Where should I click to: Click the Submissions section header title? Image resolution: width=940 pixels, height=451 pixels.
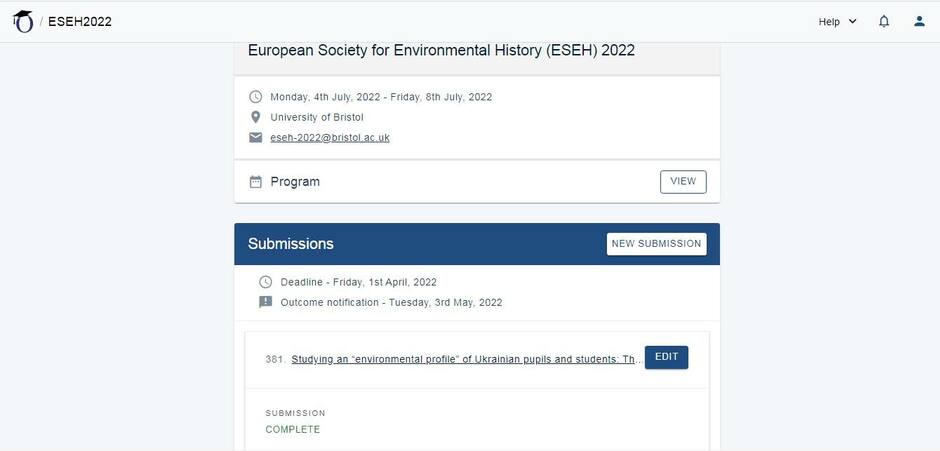tap(291, 244)
